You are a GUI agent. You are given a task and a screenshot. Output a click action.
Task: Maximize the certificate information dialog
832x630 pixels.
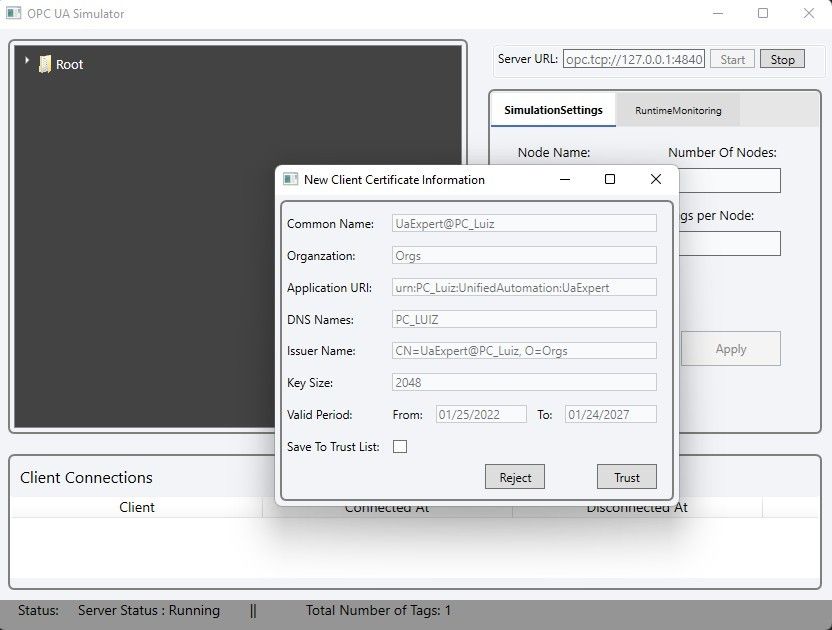tap(610, 180)
